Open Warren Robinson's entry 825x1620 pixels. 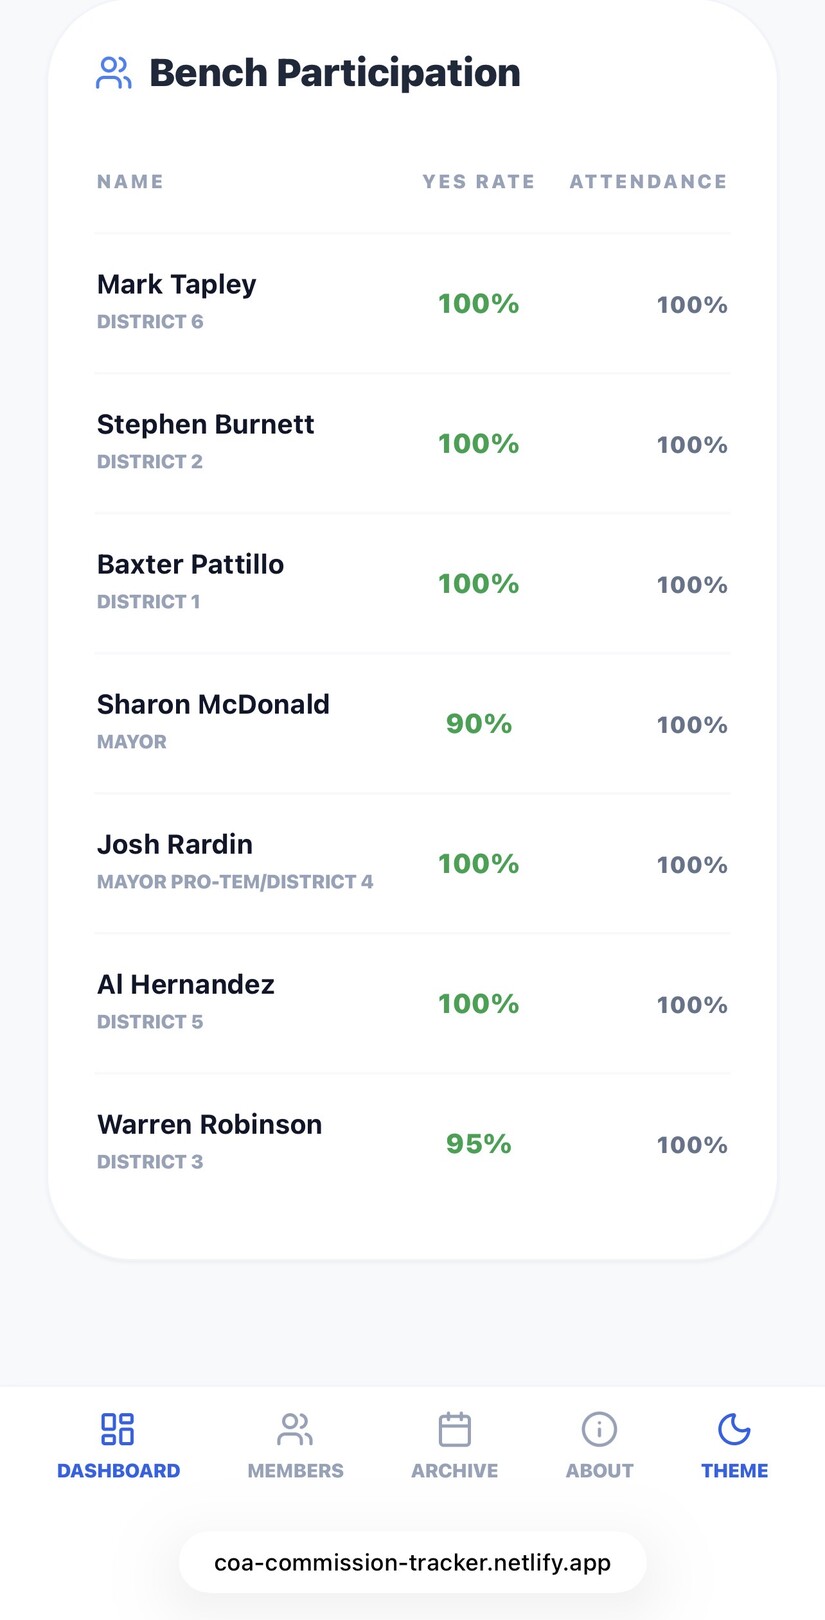click(209, 1125)
